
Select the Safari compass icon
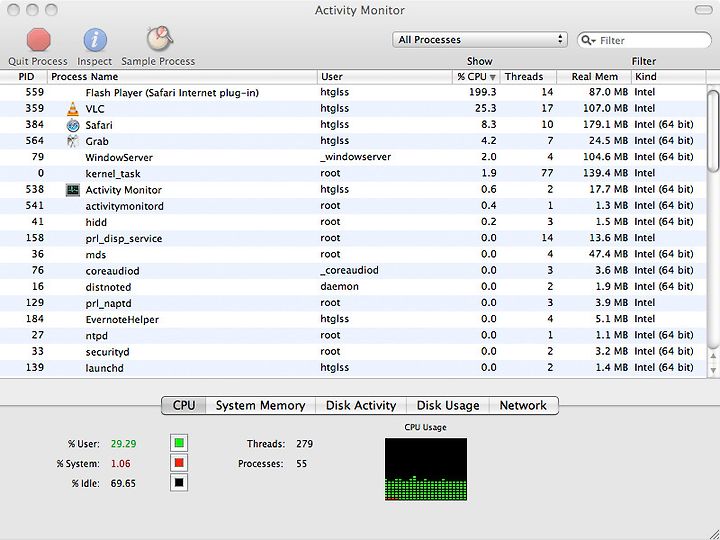(x=73, y=125)
